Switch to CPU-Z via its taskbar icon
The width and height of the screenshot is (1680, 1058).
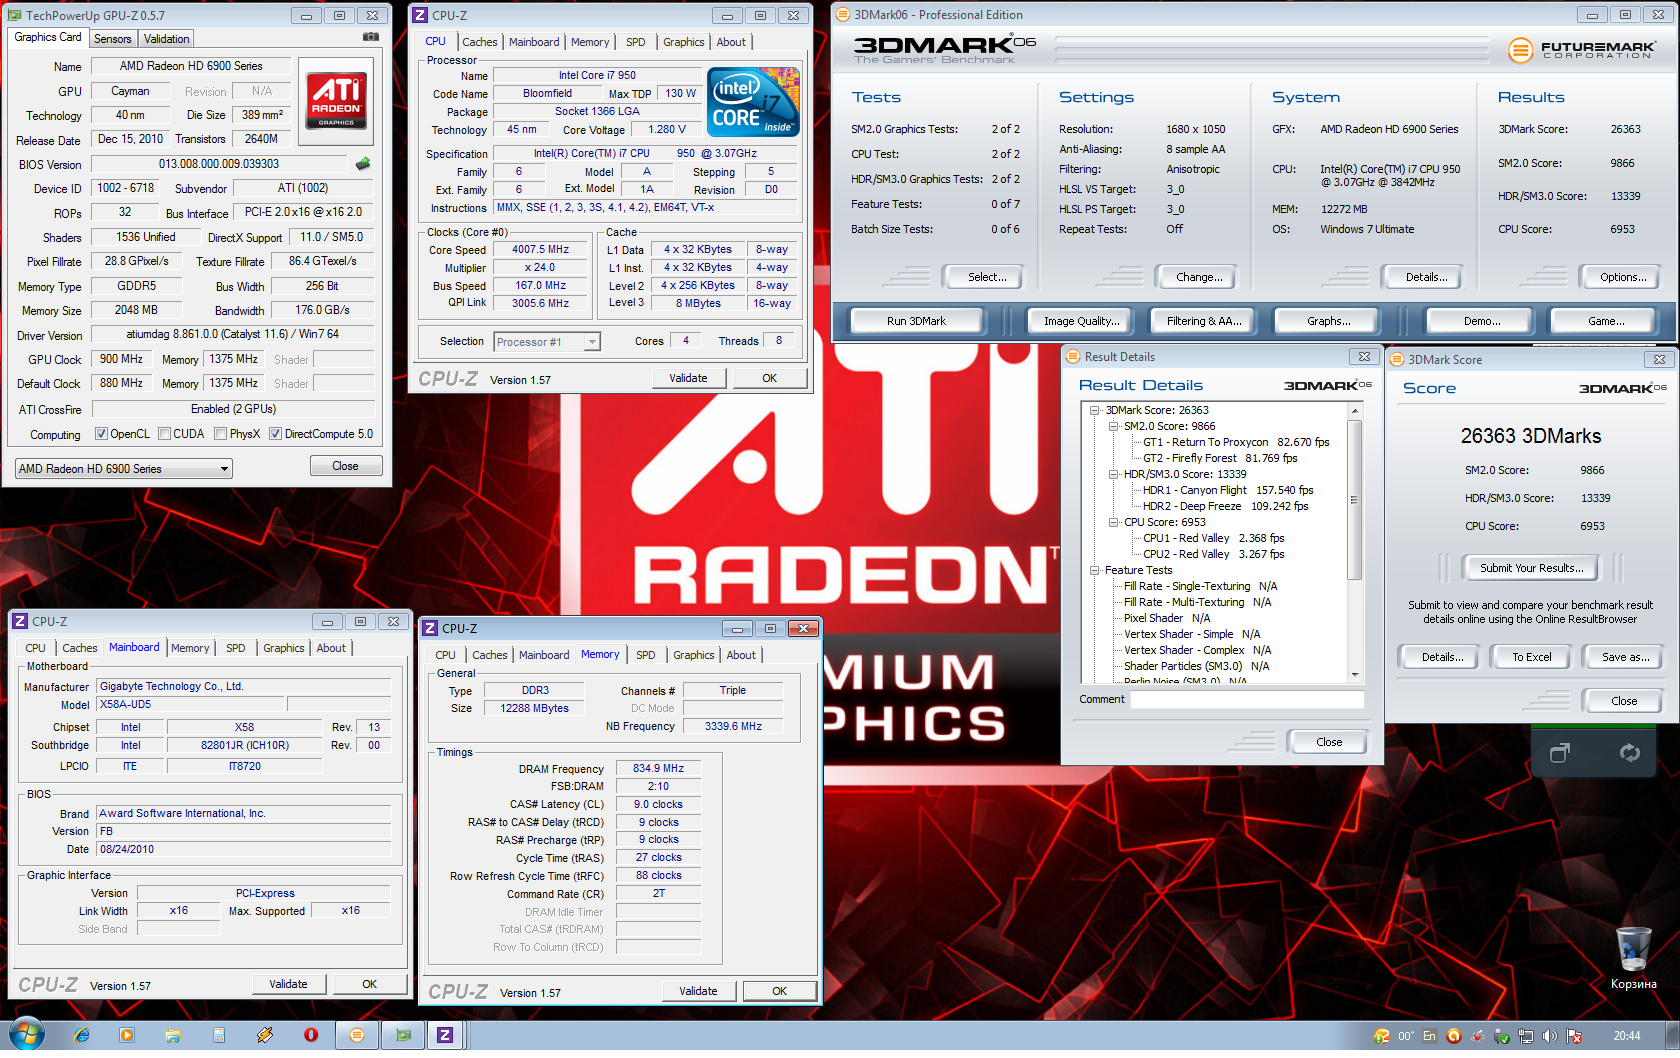click(x=446, y=1036)
